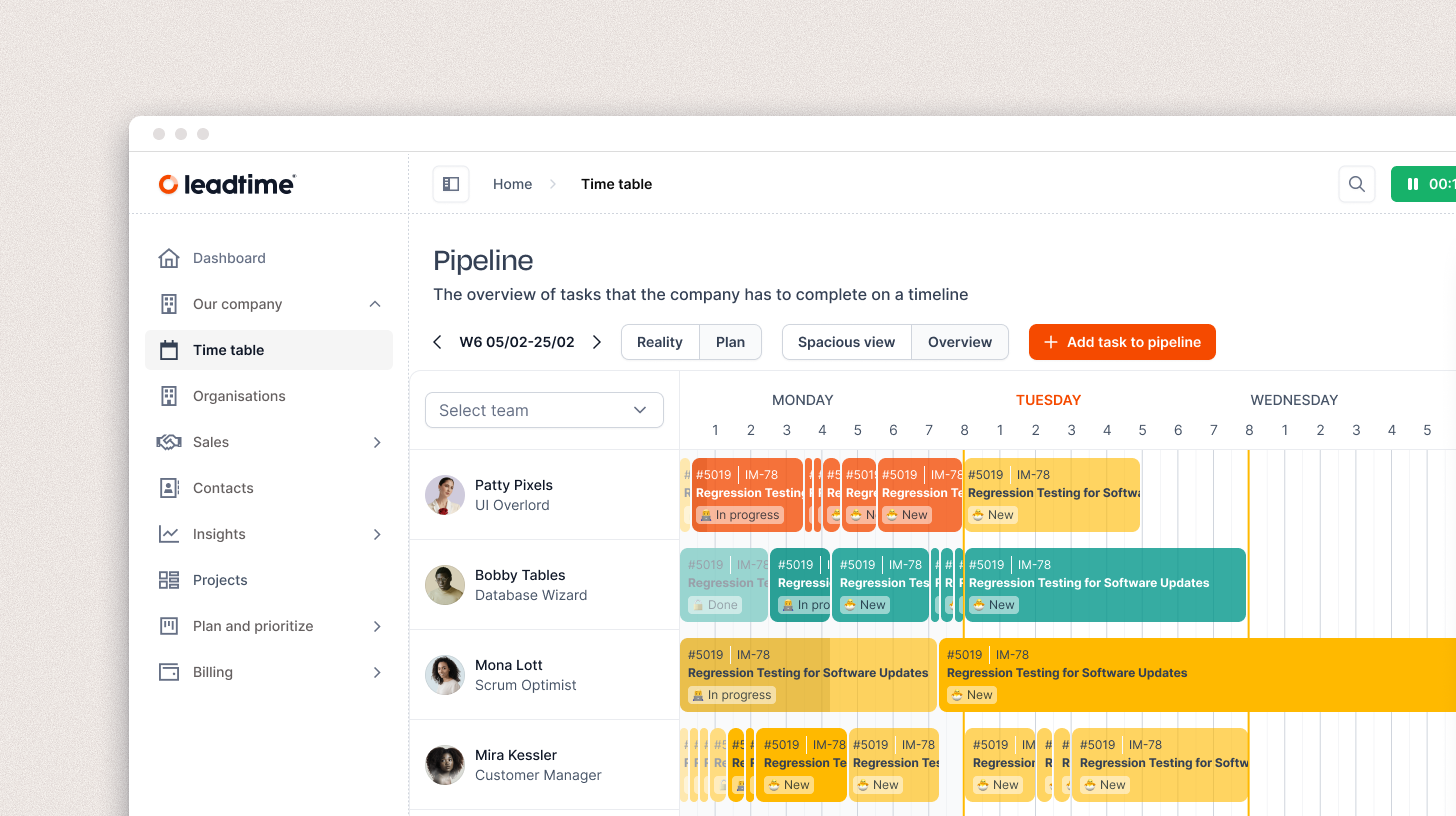This screenshot has width=1456, height=816.
Task: Switch timeline to Reality mode
Action: (660, 342)
